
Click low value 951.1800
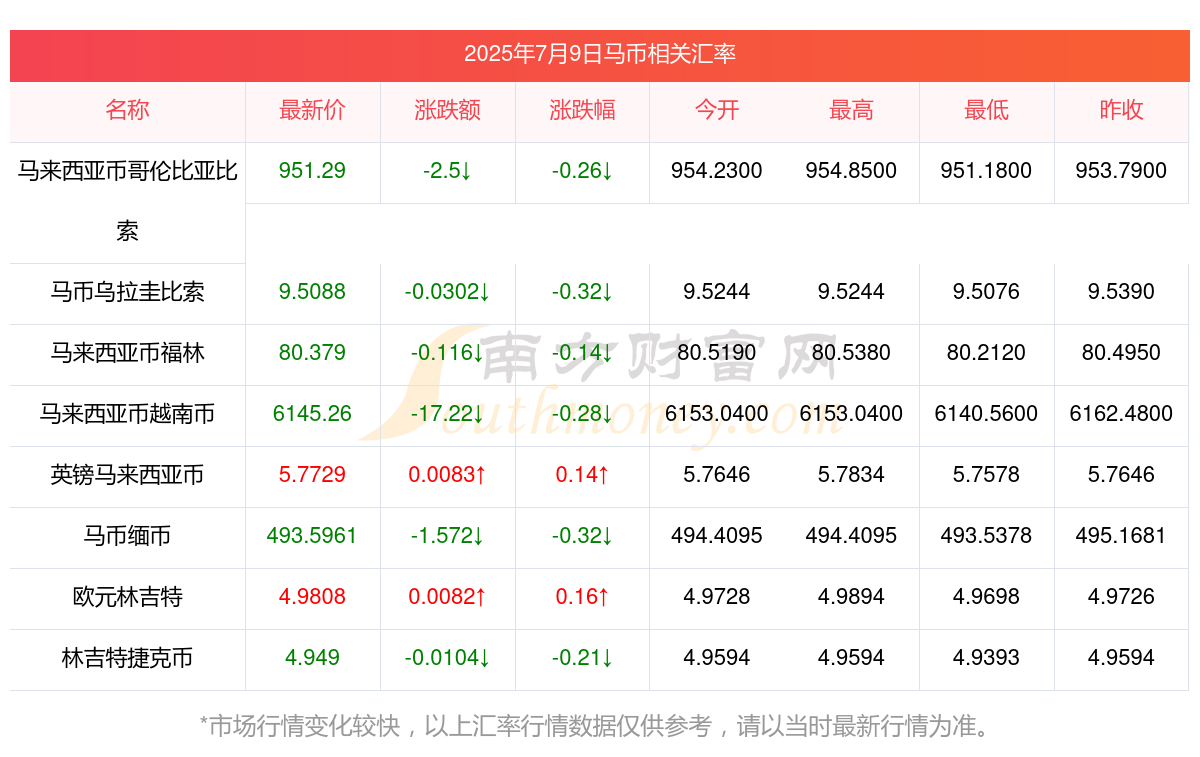point(987,171)
